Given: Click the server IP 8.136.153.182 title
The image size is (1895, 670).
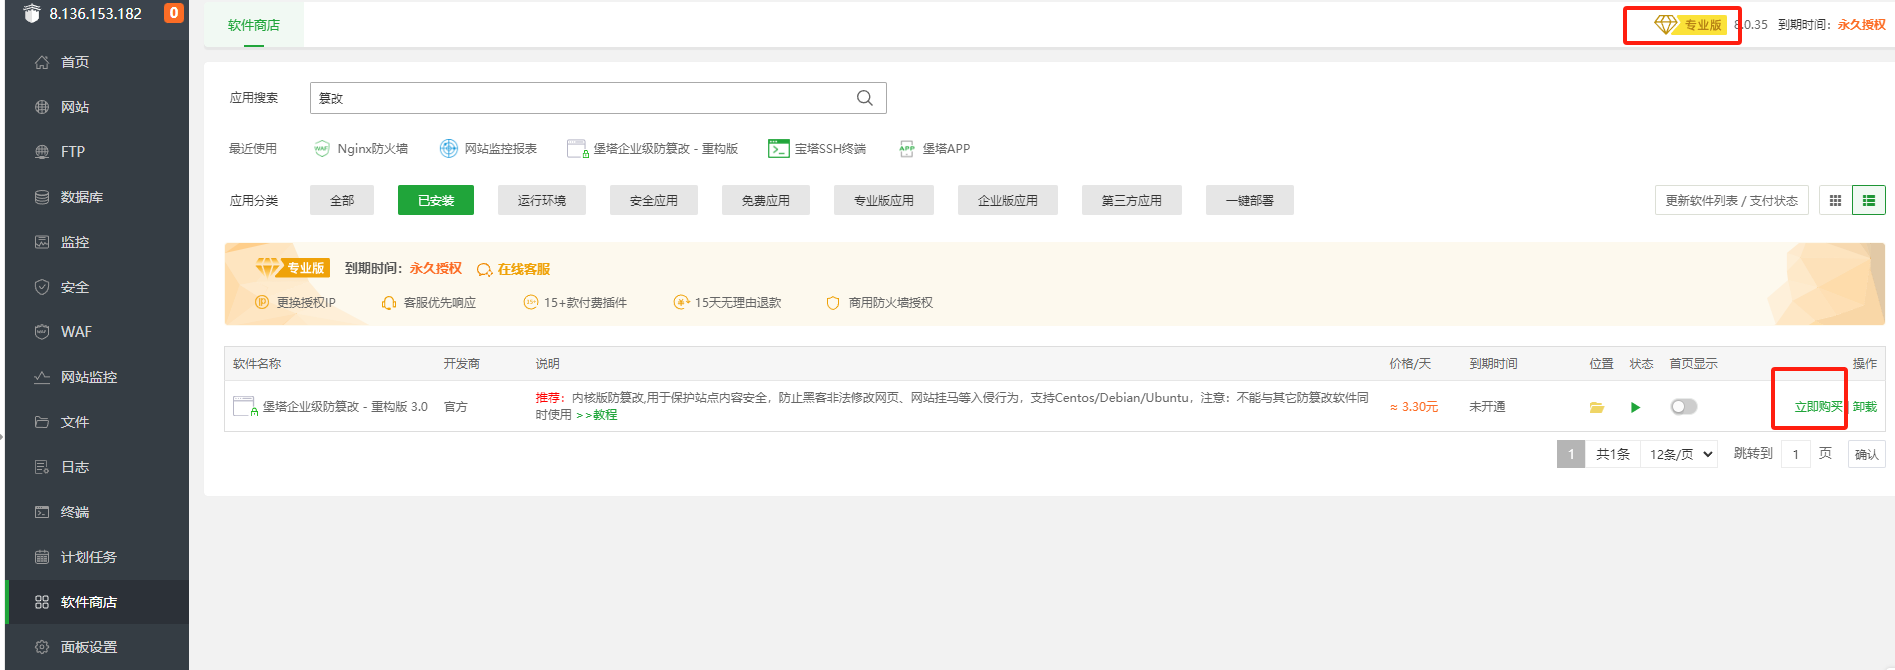Looking at the screenshot, I should pyautogui.click(x=96, y=13).
